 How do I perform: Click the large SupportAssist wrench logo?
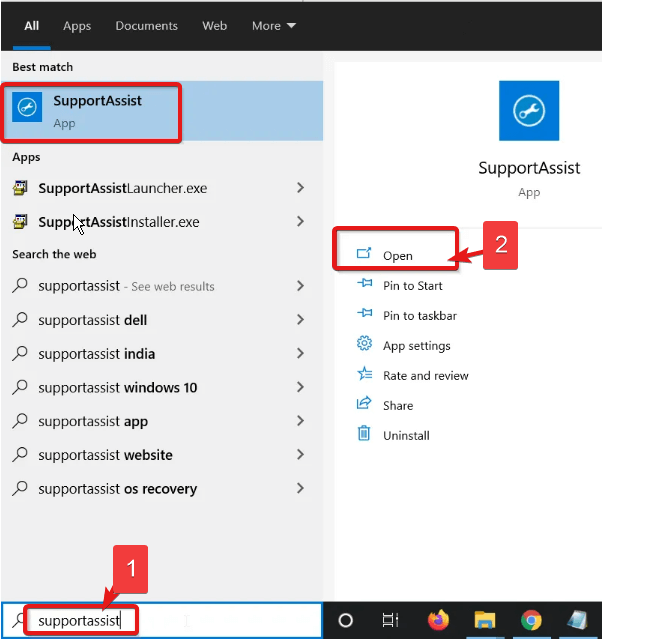coord(529,111)
